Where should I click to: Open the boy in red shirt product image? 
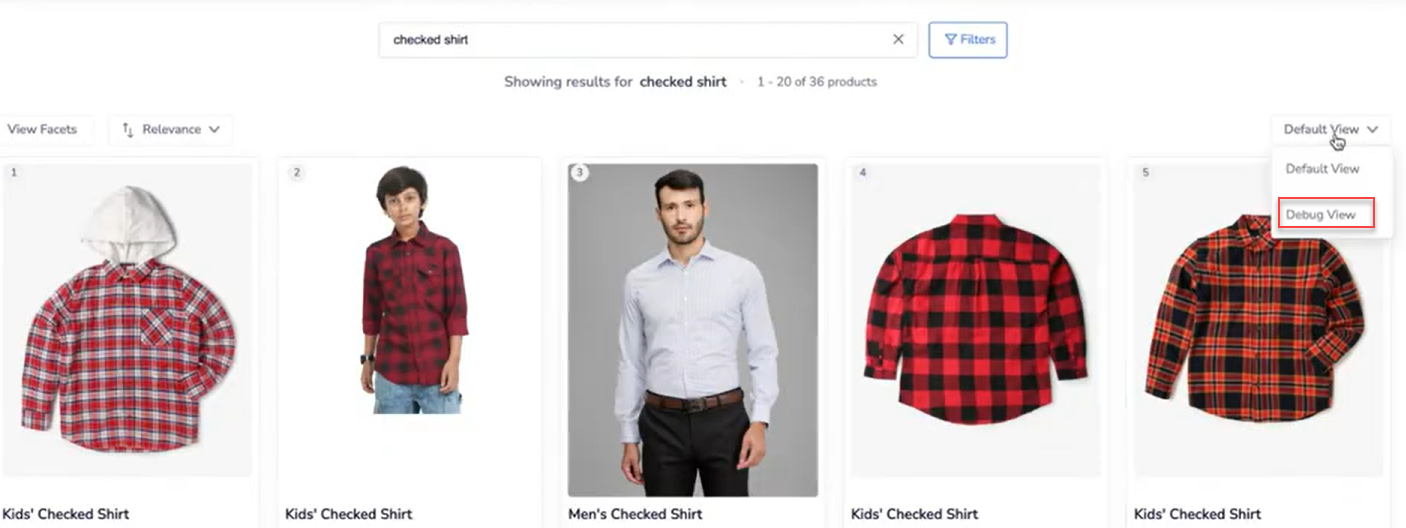pos(411,290)
